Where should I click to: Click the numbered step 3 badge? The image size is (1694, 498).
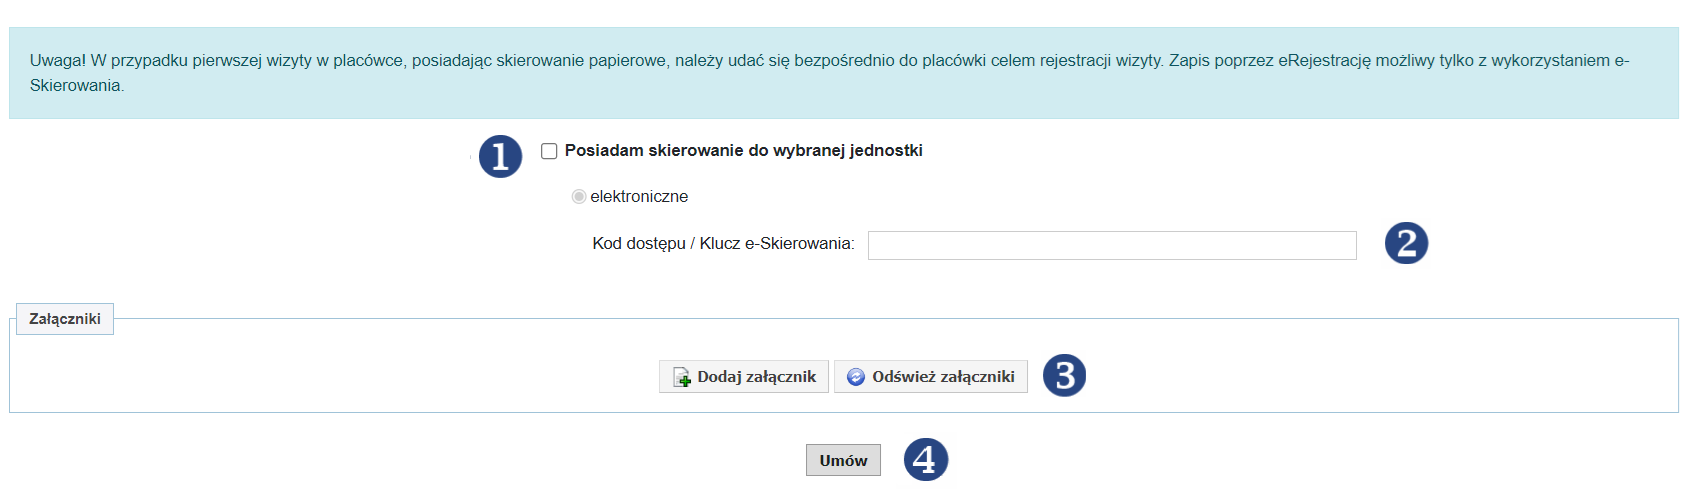tap(1064, 375)
